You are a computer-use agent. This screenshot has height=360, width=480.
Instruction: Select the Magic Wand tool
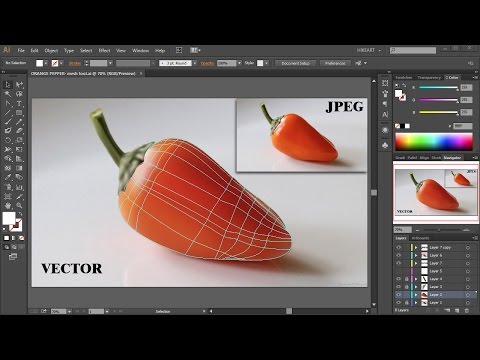8,94
